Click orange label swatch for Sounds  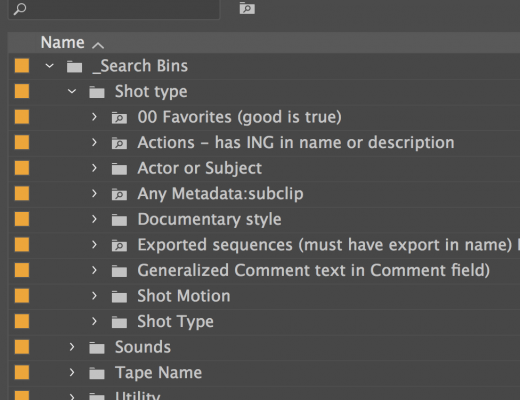point(22,347)
